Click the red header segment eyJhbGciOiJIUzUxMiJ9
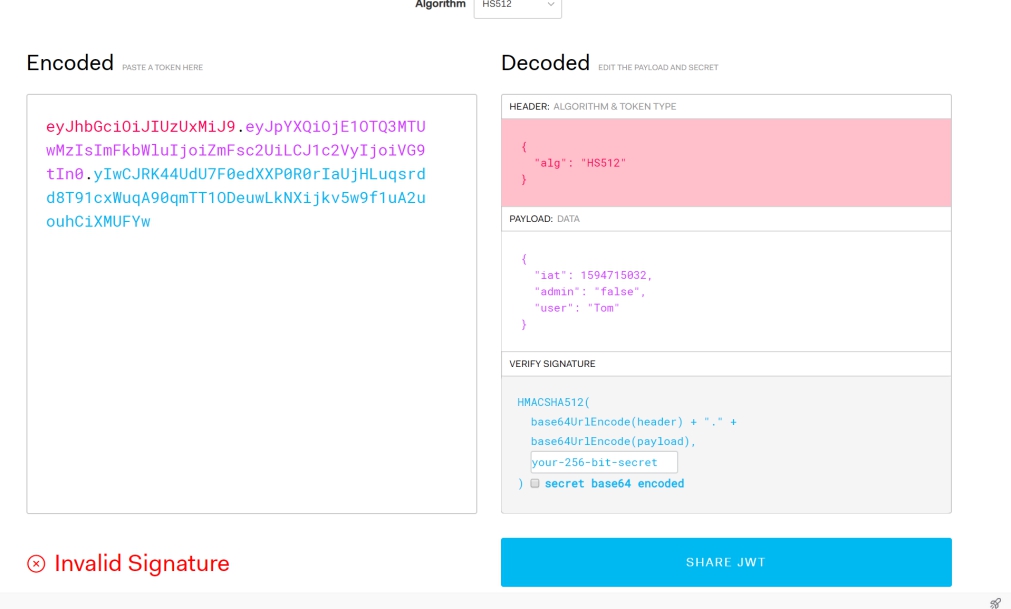 point(141,126)
